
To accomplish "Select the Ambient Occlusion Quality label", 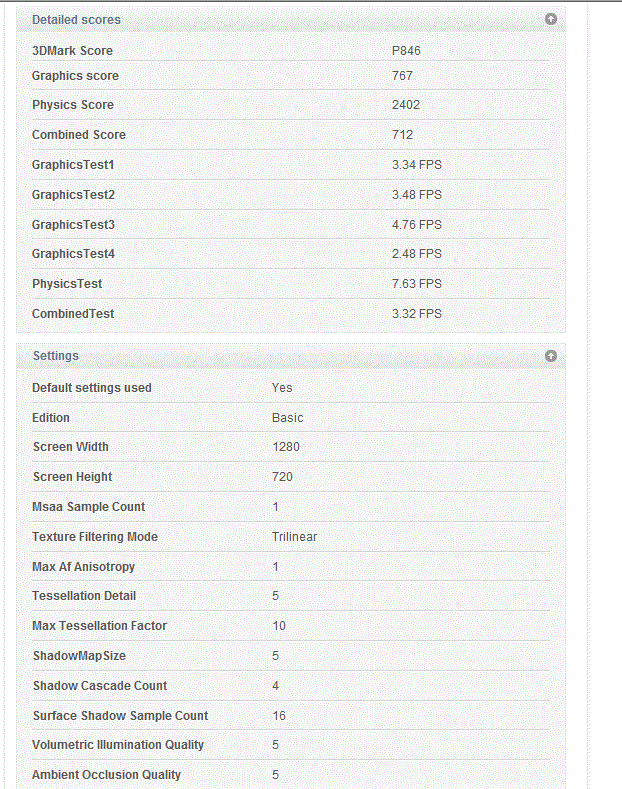I will pos(106,775).
